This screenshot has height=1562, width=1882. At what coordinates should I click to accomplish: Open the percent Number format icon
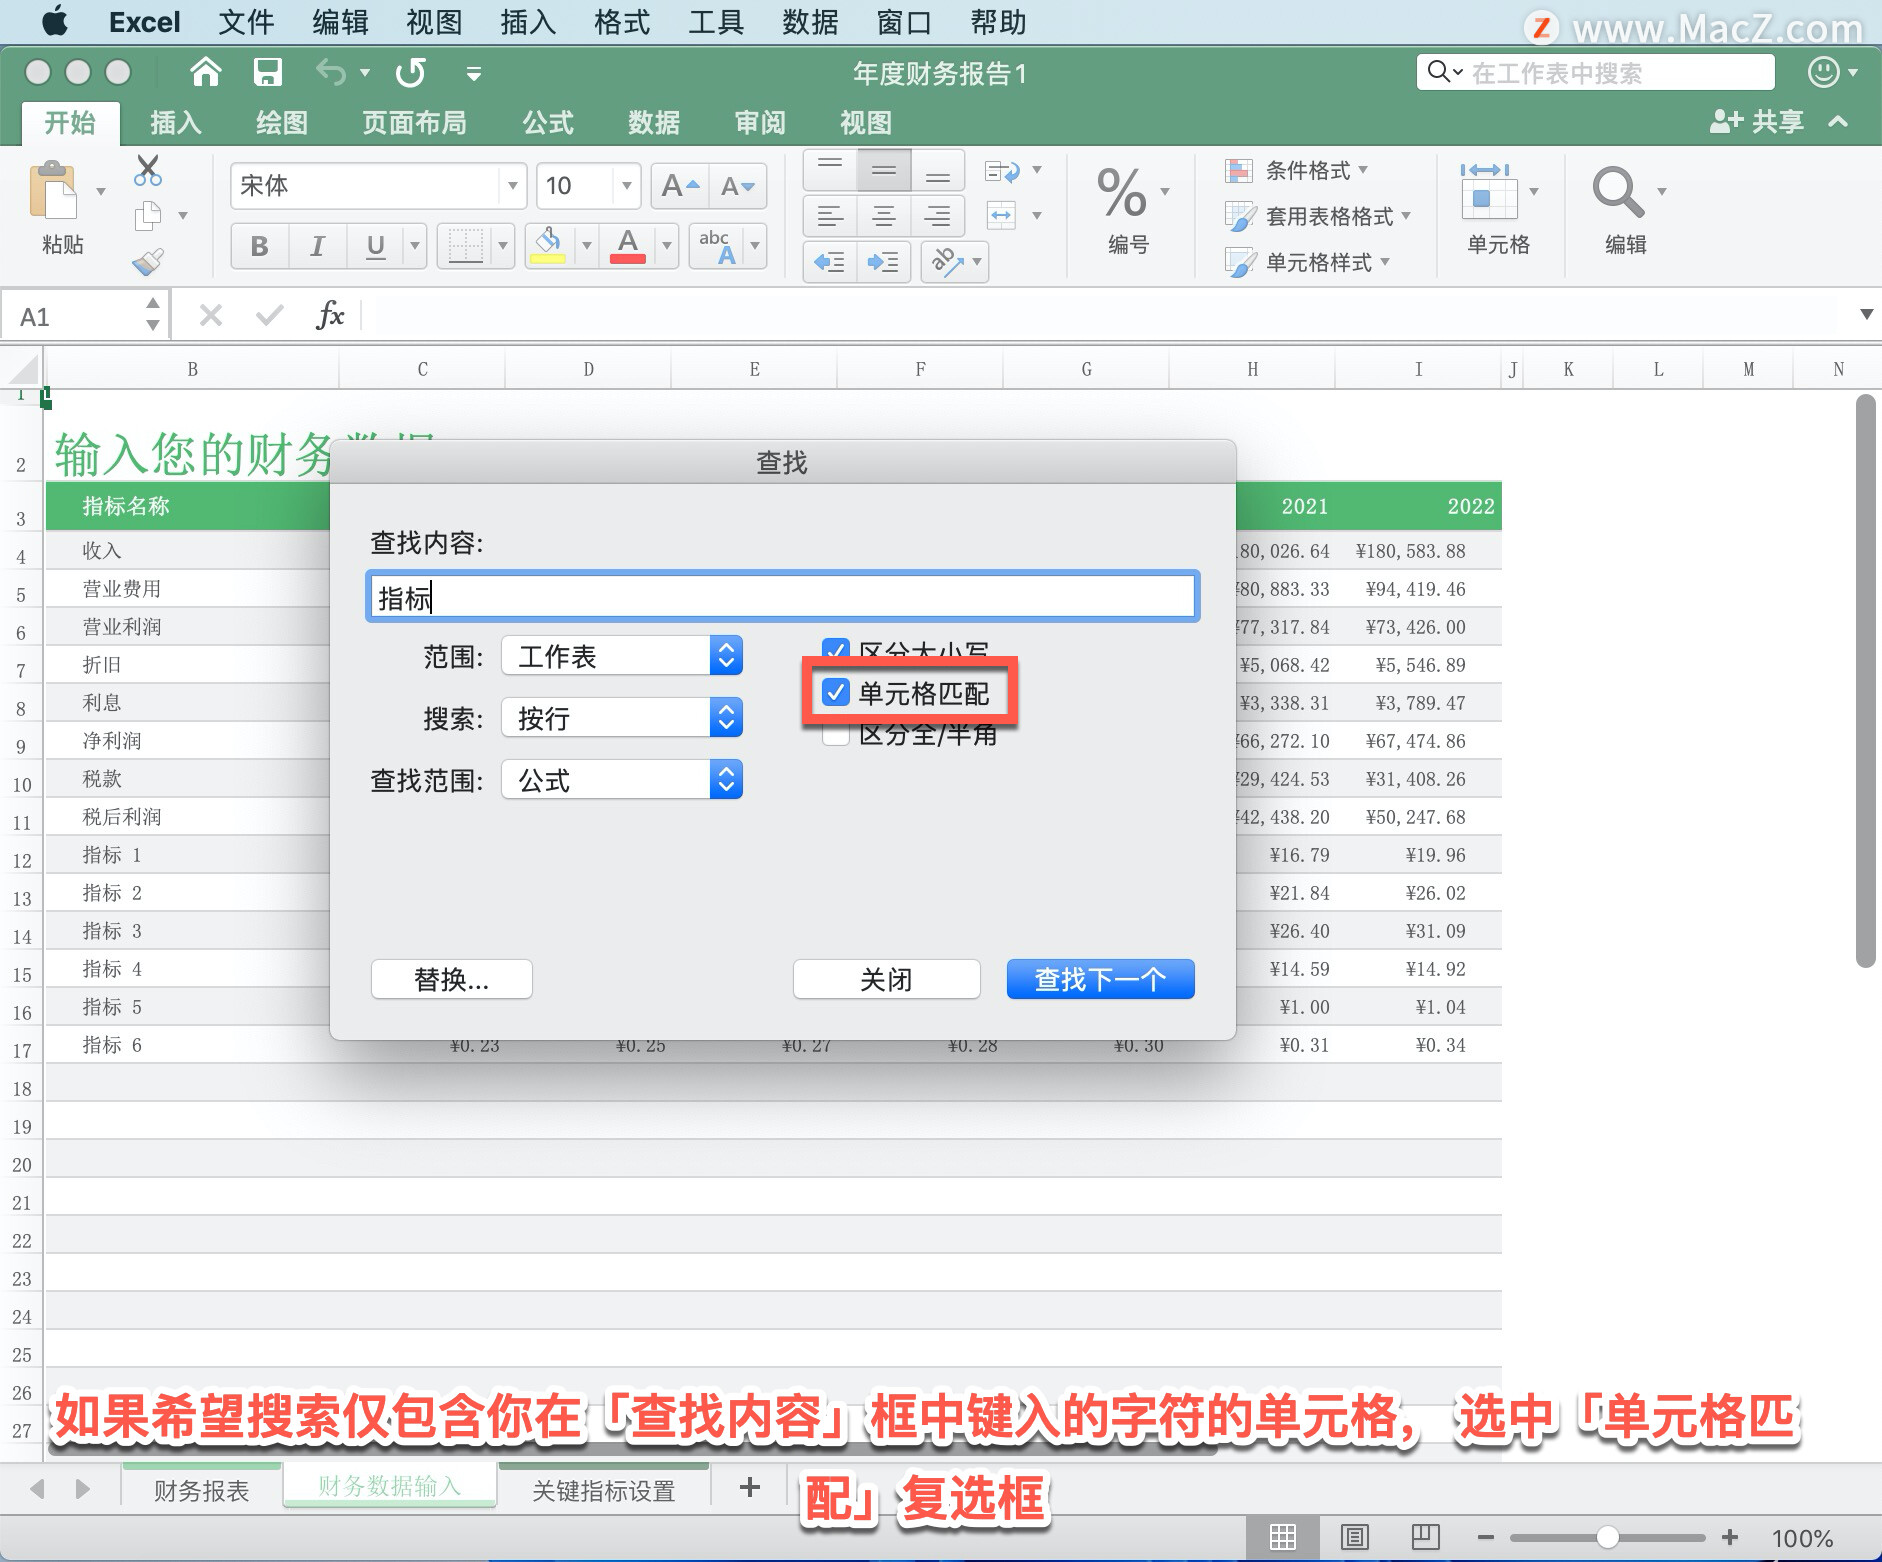tap(1121, 193)
